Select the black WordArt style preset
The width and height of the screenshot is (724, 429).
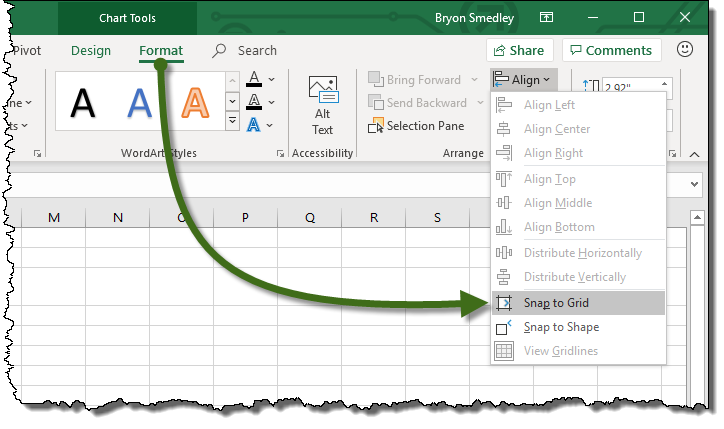[85, 103]
